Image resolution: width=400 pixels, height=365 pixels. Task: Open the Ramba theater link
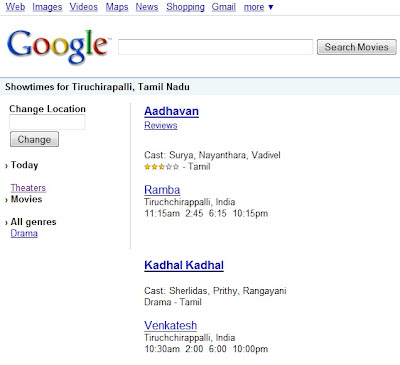click(x=162, y=190)
